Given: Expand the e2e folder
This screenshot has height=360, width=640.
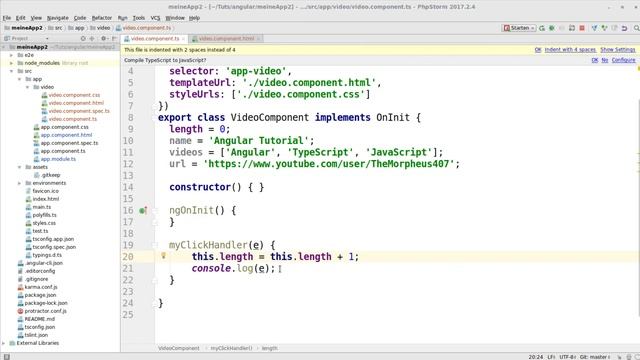Looking at the screenshot, I should click(x=11, y=55).
